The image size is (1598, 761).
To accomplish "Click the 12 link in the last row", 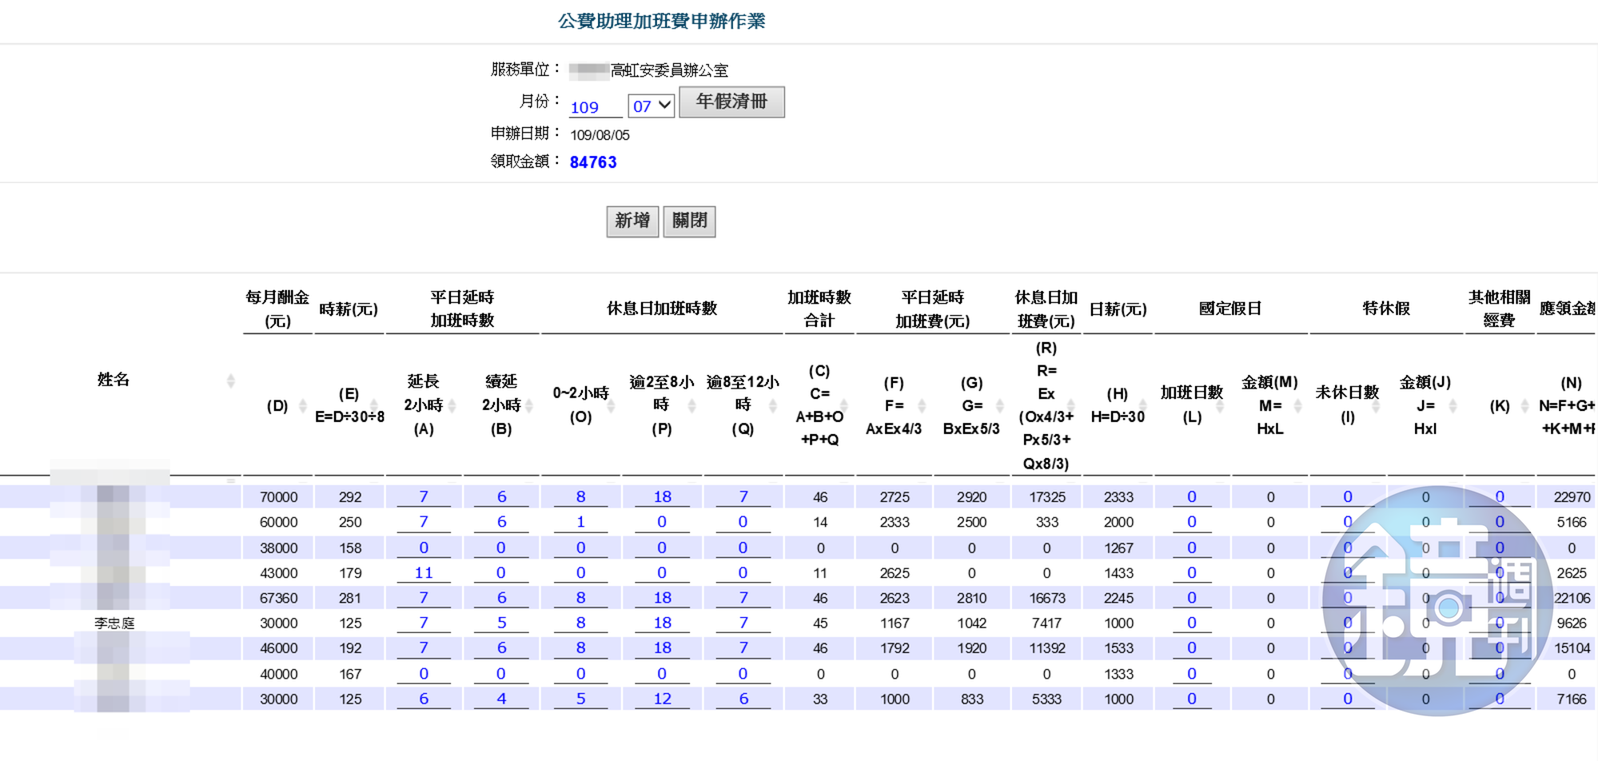I will point(662,699).
